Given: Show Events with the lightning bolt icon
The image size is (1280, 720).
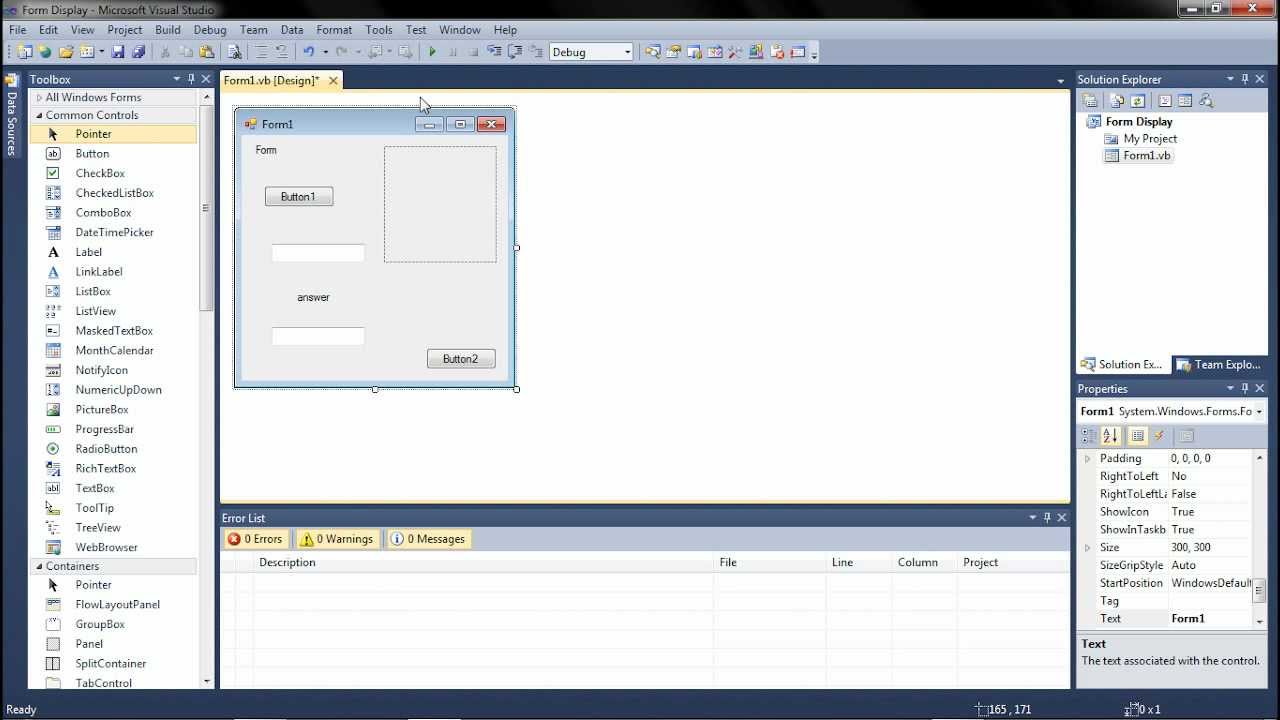Looking at the screenshot, I should (x=1159, y=436).
